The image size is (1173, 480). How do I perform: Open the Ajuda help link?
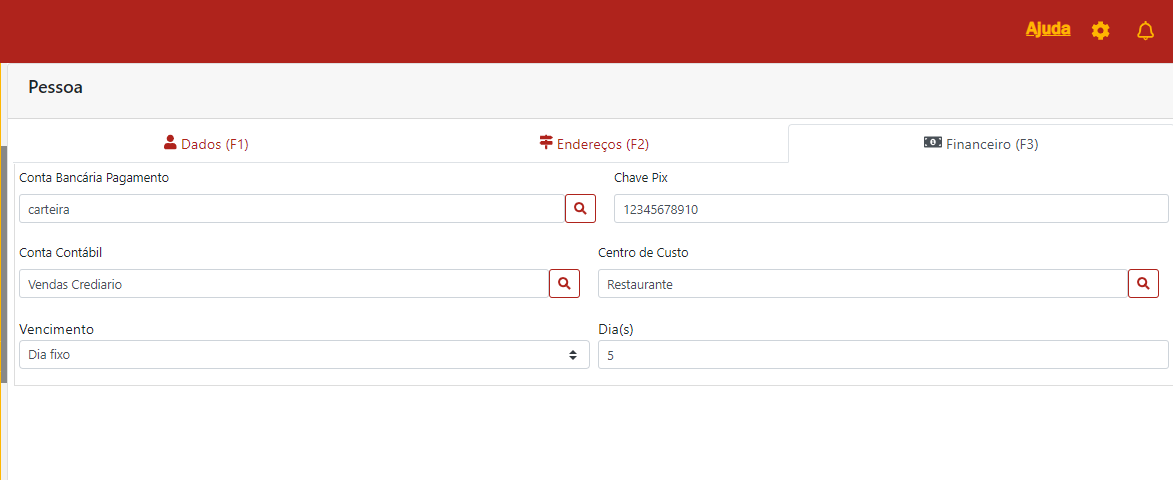1047,29
